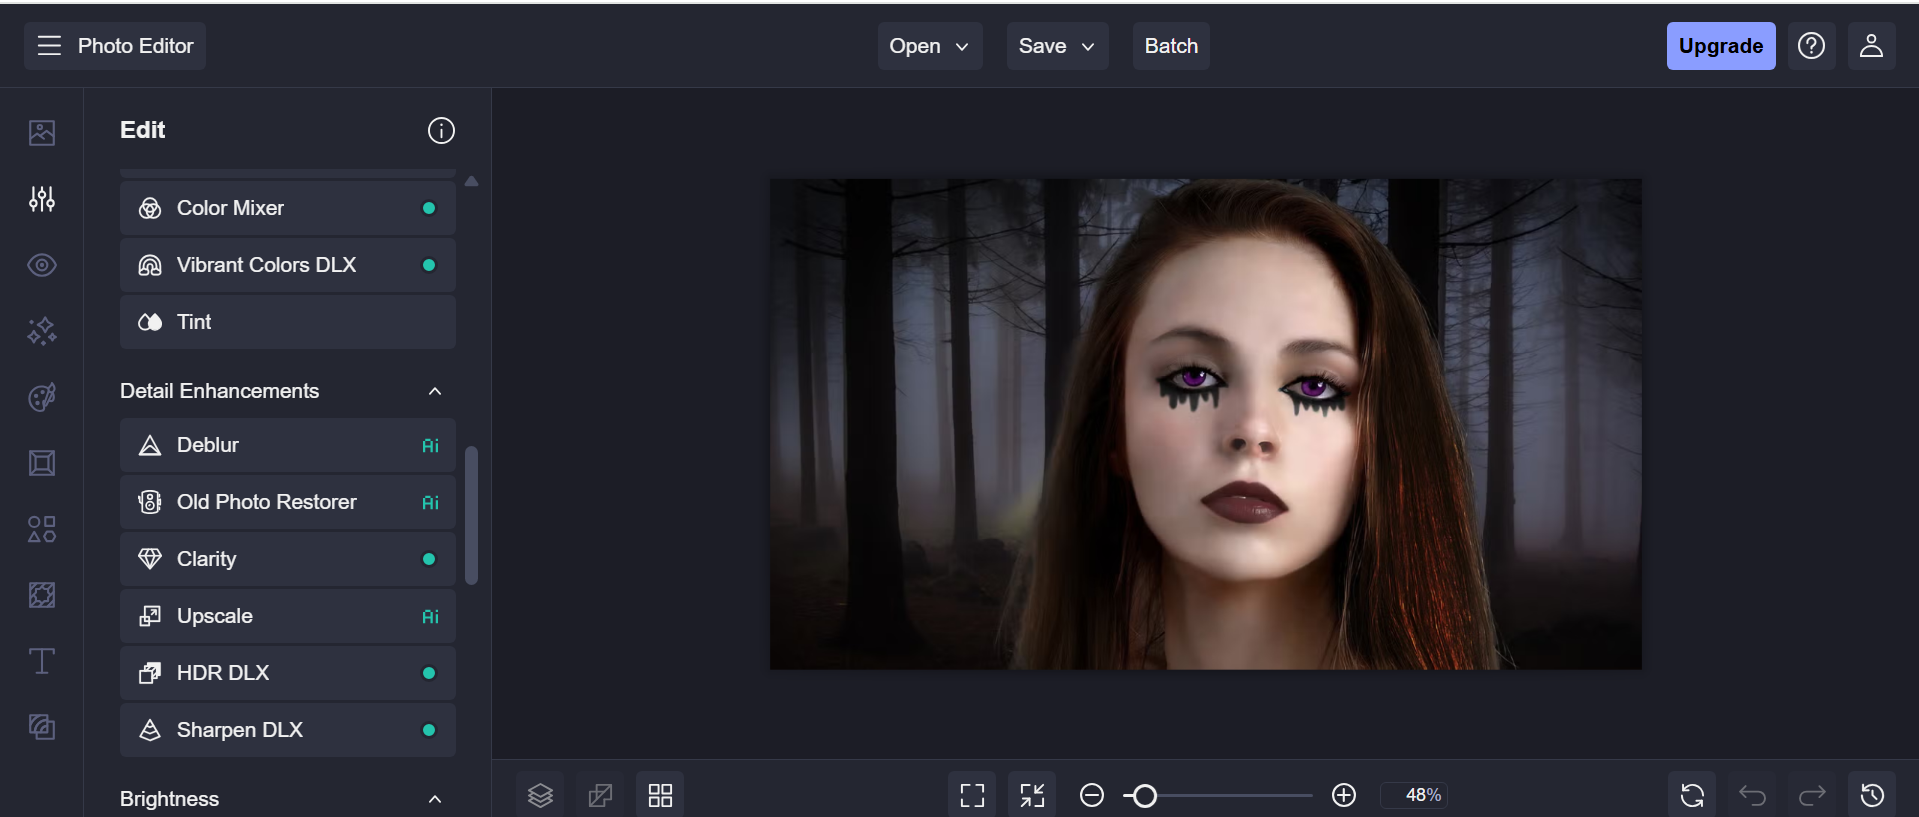Click the compare original image icon
The width and height of the screenshot is (1919, 817).
tap(600, 795)
